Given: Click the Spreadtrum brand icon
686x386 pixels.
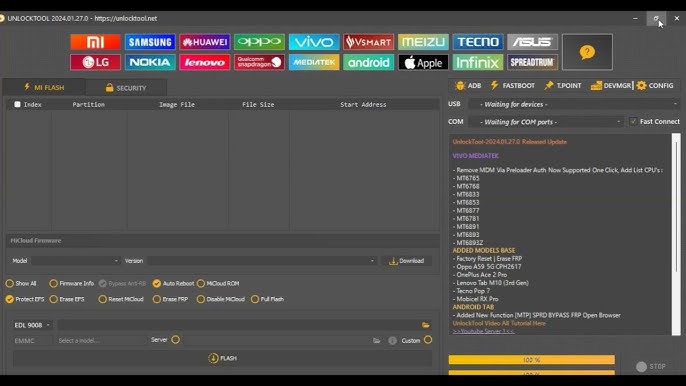Looking at the screenshot, I should (532, 62).
